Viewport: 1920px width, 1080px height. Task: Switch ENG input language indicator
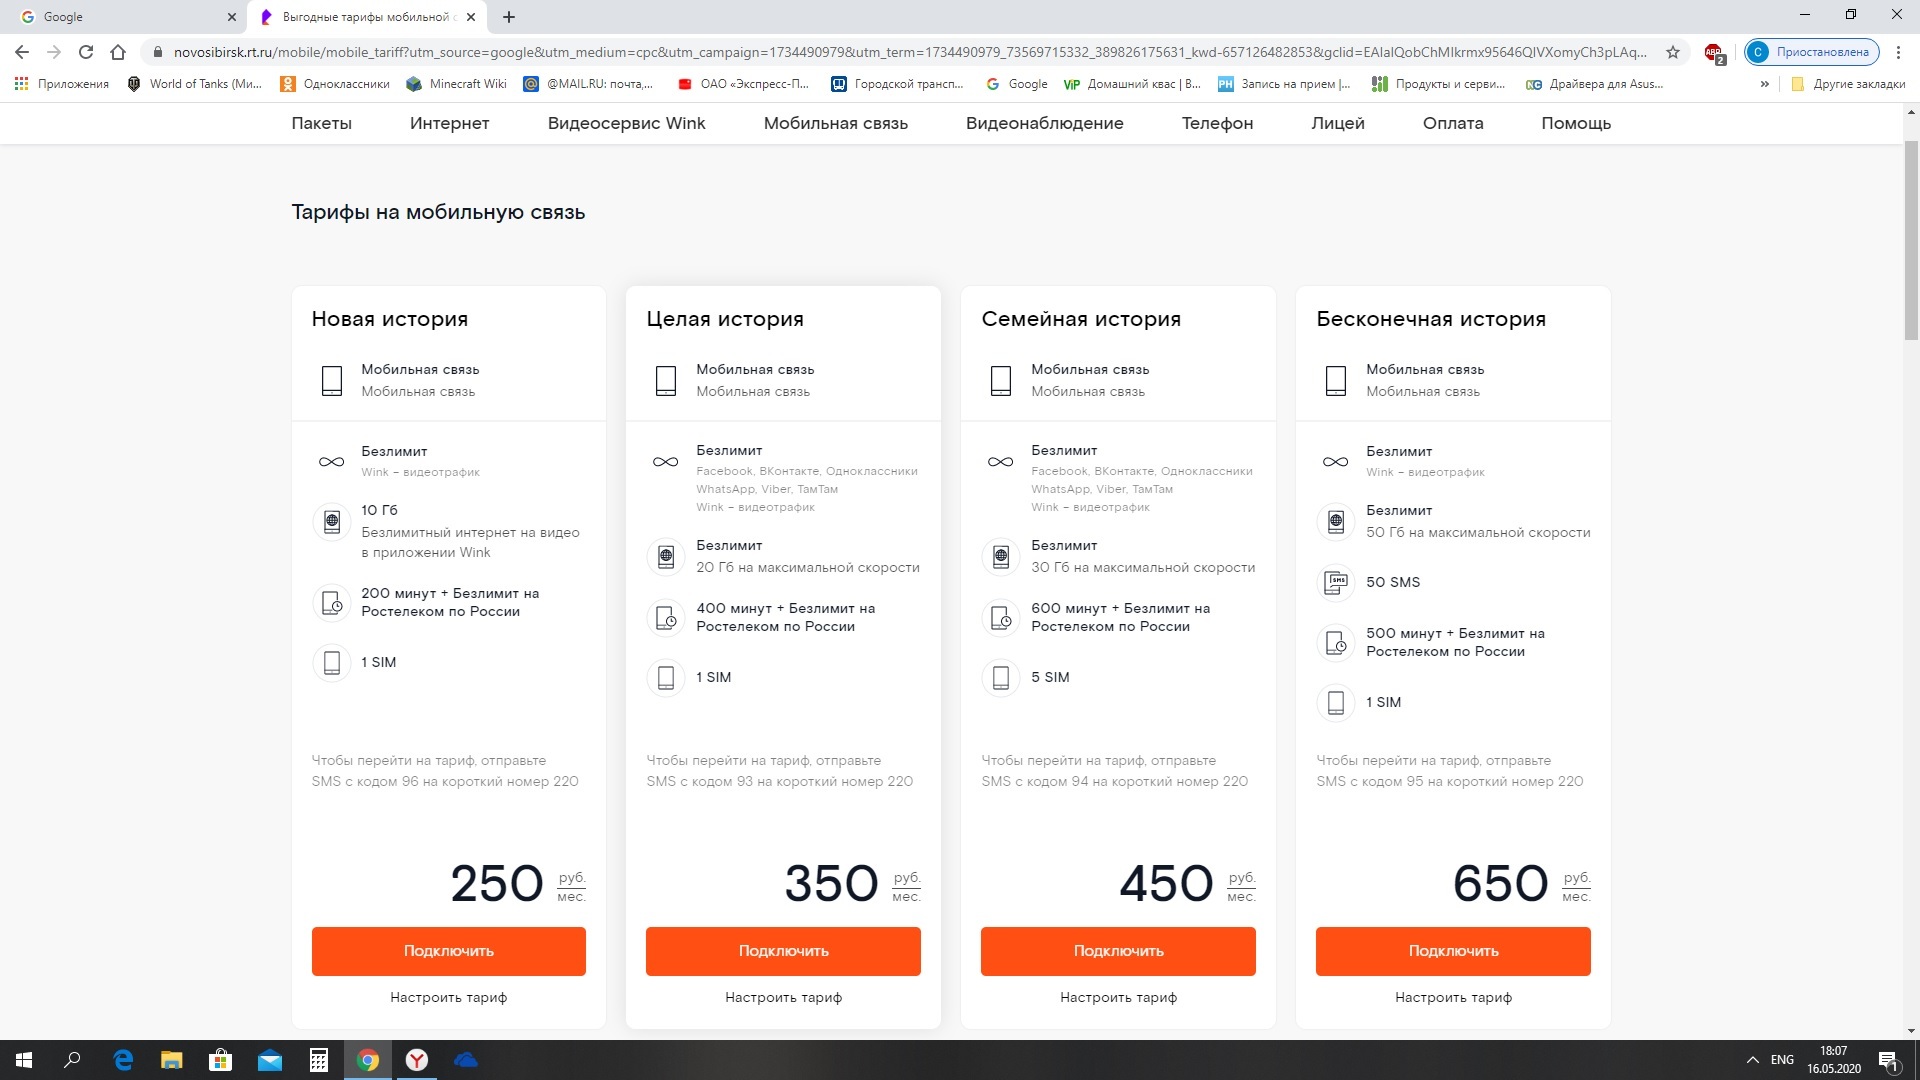point(1782,1060)
